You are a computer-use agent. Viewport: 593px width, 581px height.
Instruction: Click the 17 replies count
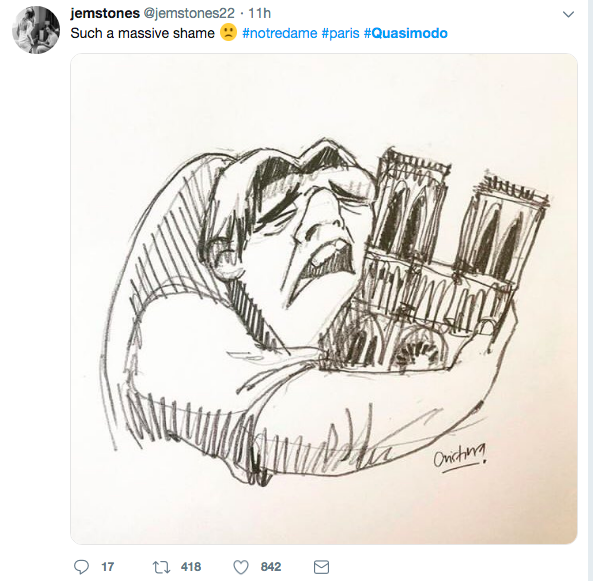(108, 567)
